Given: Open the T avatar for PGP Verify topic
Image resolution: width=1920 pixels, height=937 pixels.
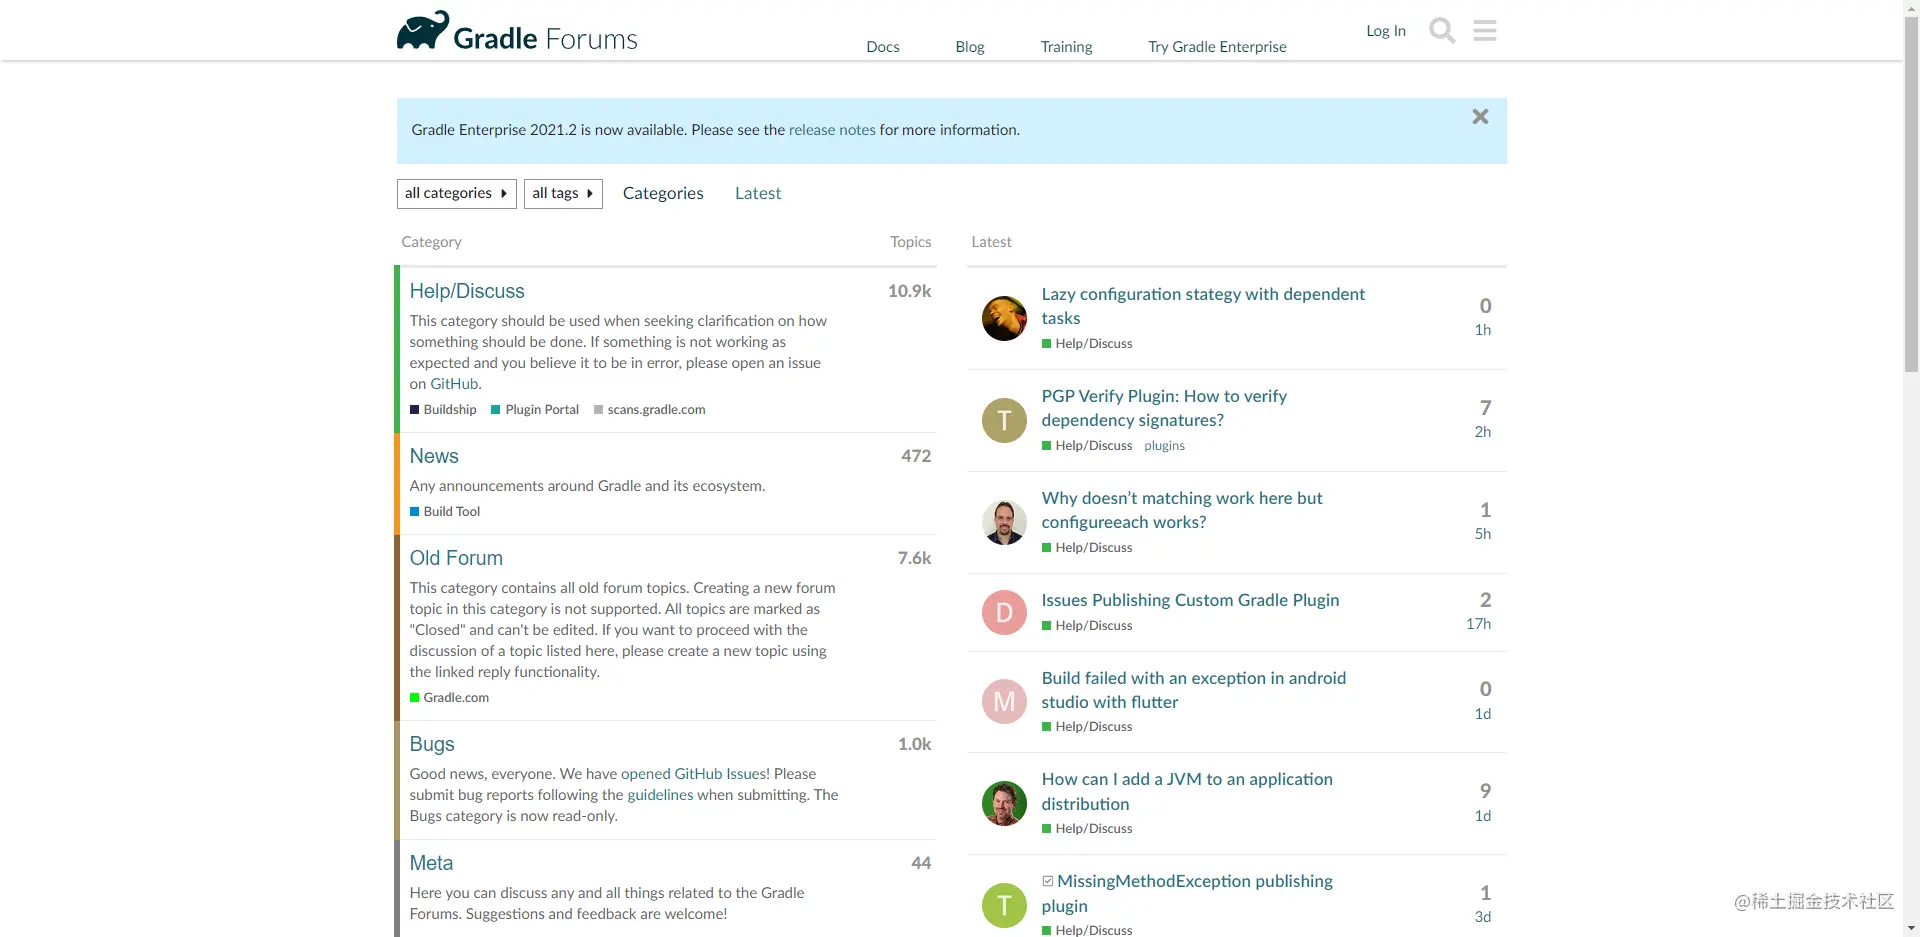Looking at the screenshot, I should (1004, 420).
